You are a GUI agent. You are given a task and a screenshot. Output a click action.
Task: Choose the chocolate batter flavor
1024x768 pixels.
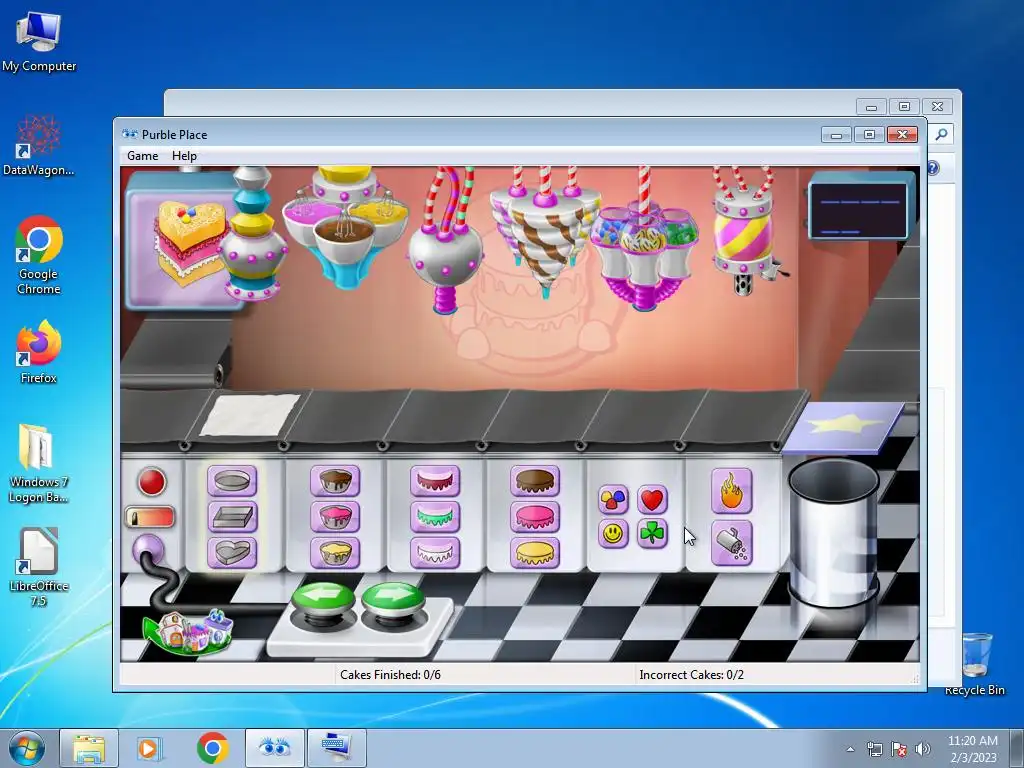(x=334, y=481)
